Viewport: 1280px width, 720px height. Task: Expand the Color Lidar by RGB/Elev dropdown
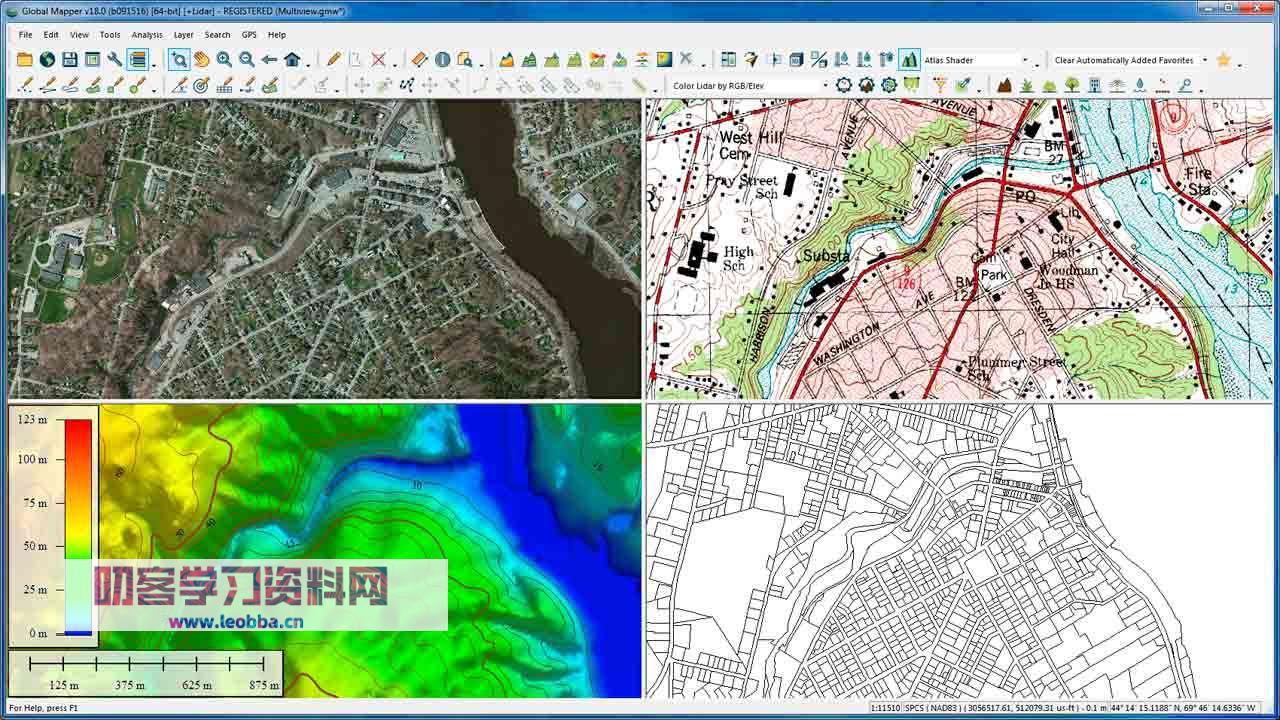click(824, 86)
